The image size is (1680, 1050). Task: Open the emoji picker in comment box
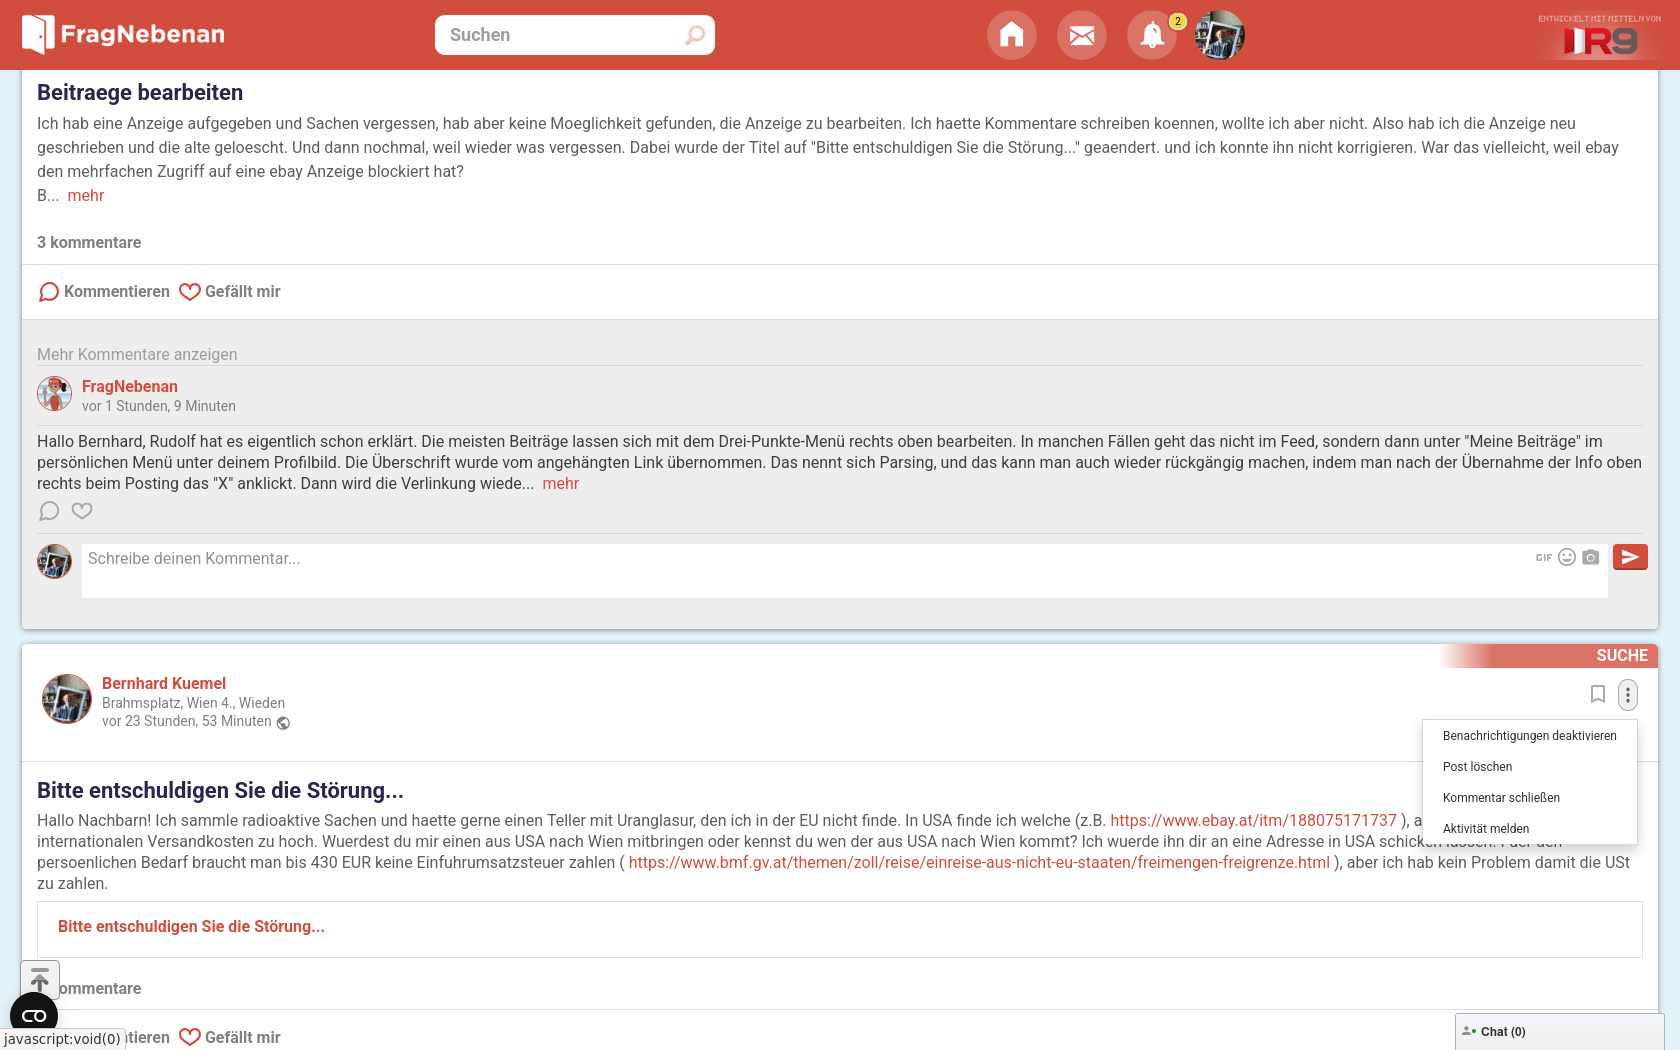(x=1567, y=558)
